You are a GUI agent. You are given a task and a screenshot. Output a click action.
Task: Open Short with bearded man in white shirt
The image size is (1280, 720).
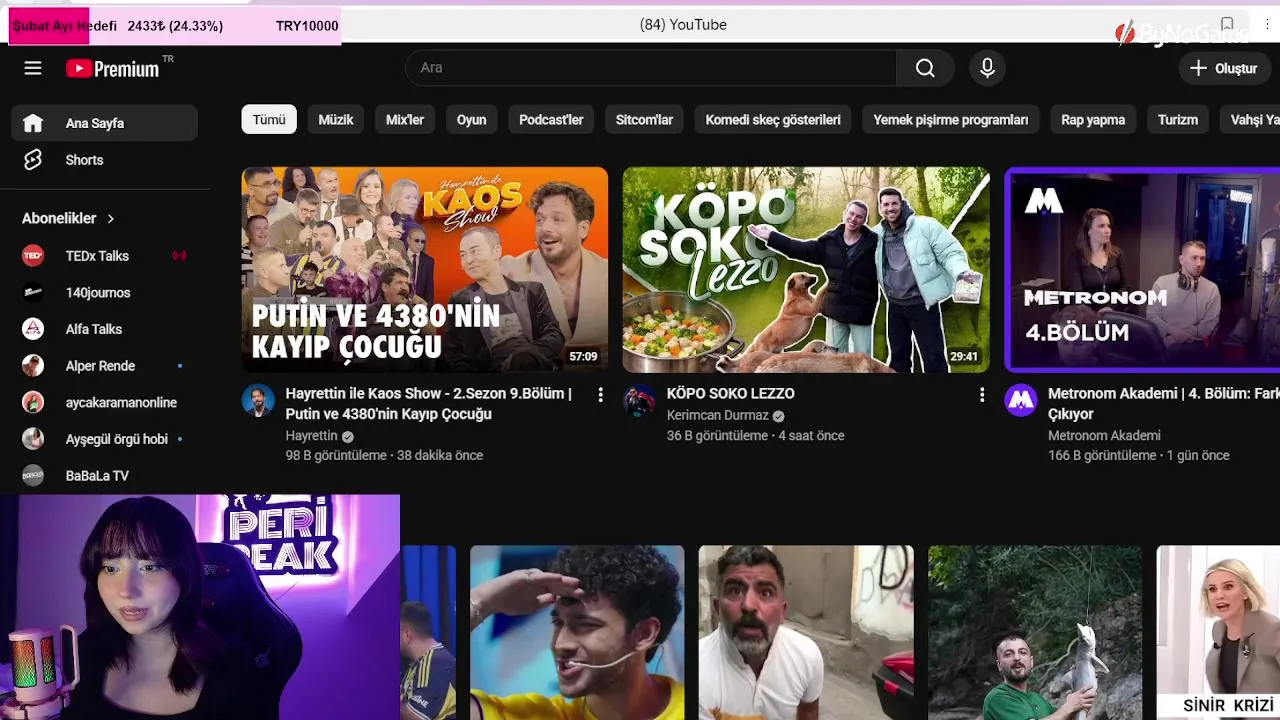[806, 632]
